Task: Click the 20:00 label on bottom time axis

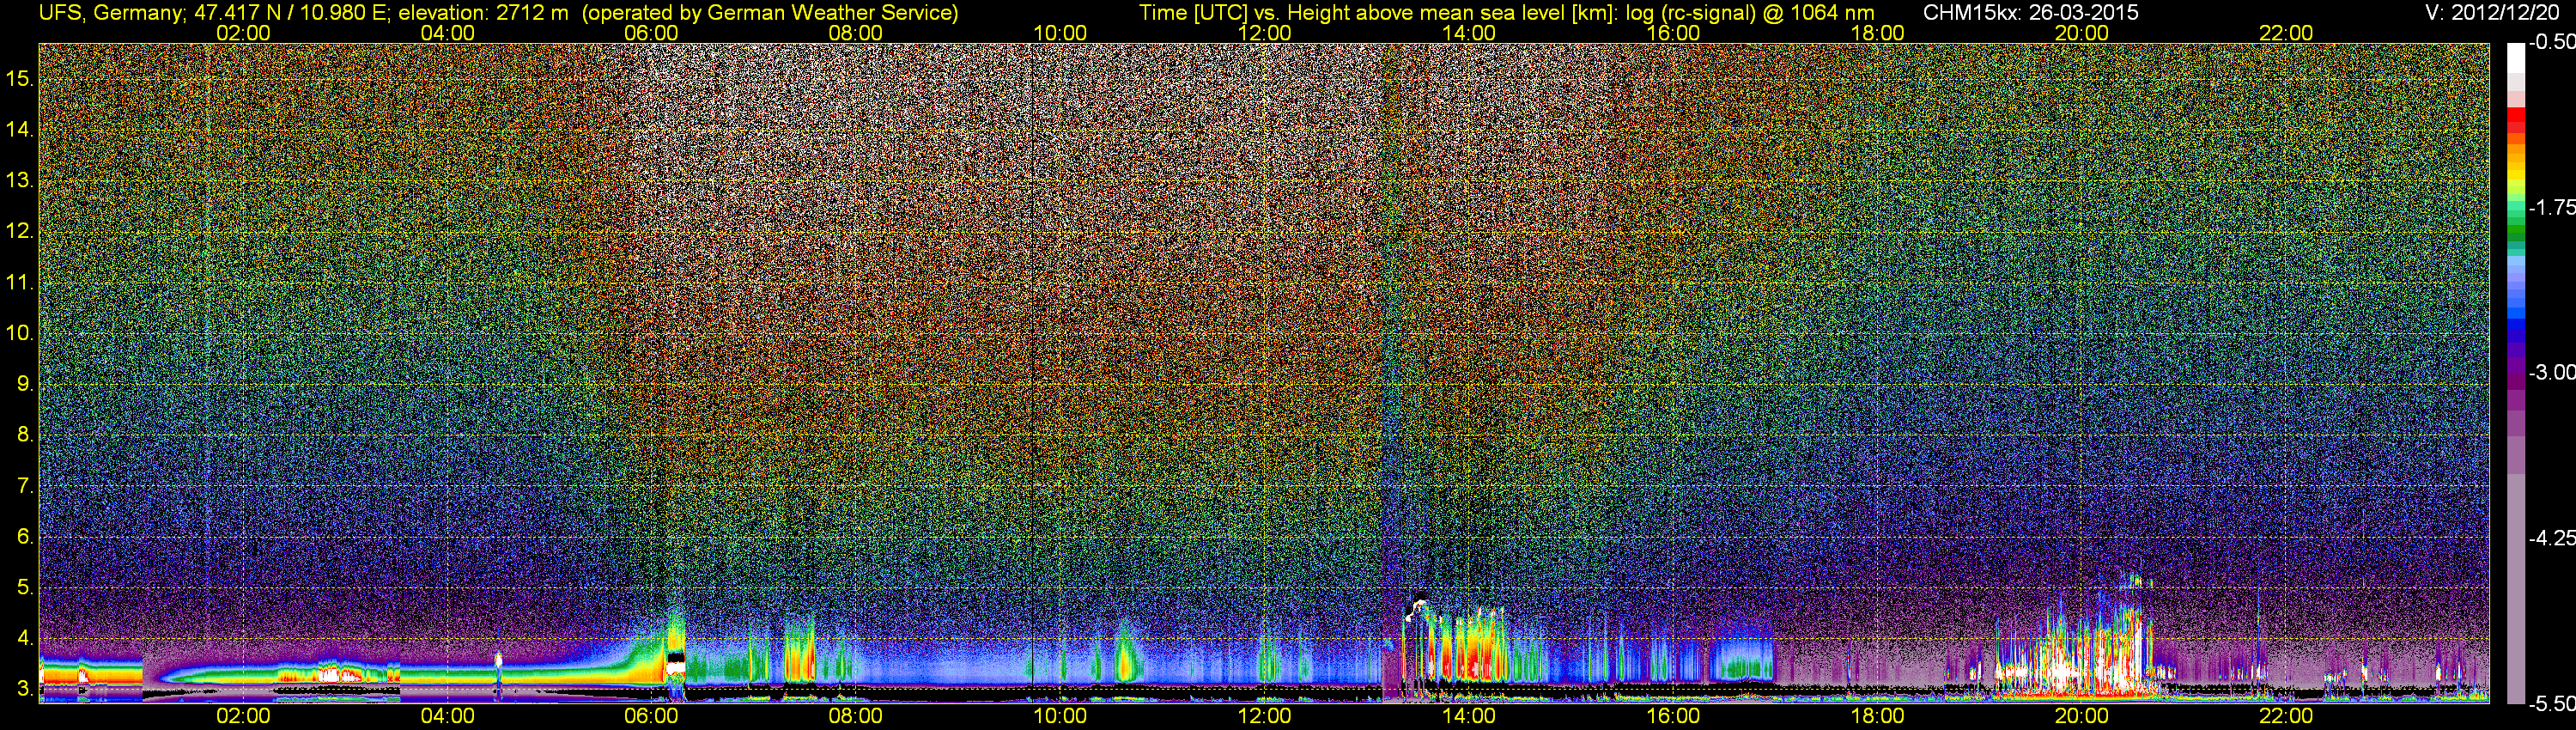Action: 2082,716
